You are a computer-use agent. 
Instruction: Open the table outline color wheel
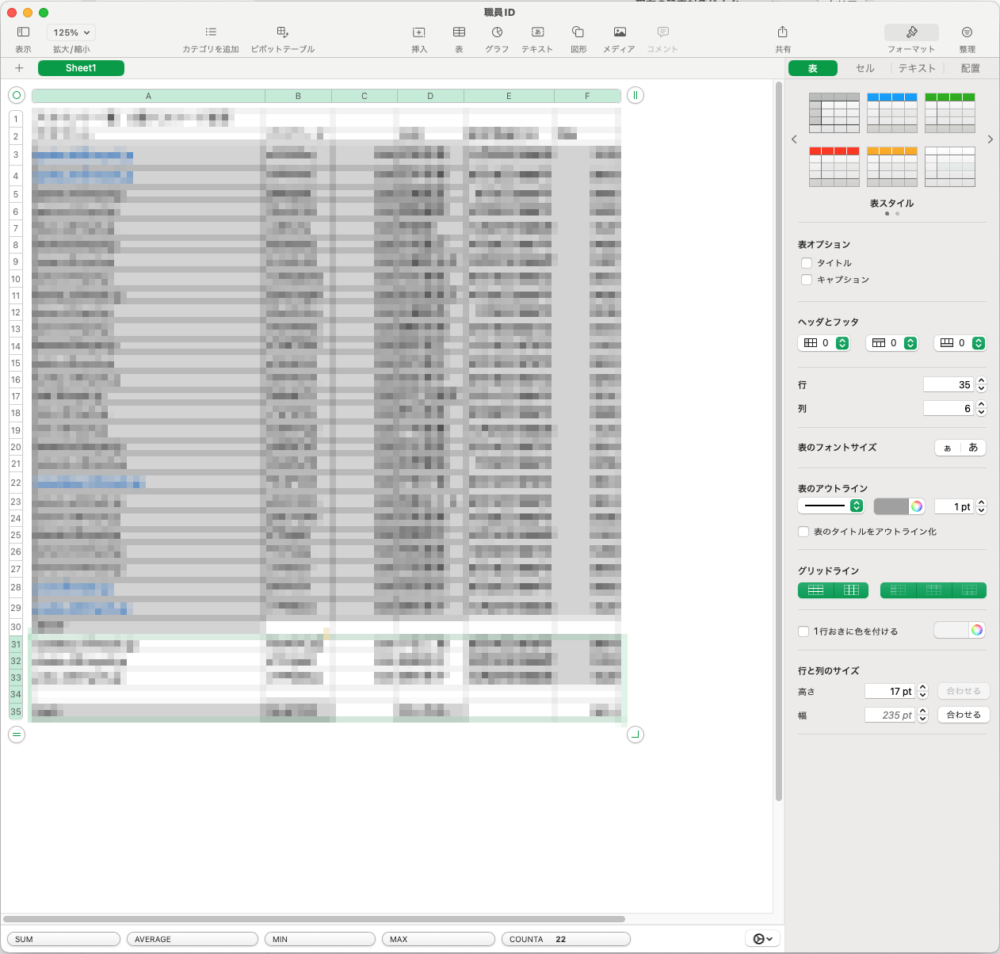916,506
